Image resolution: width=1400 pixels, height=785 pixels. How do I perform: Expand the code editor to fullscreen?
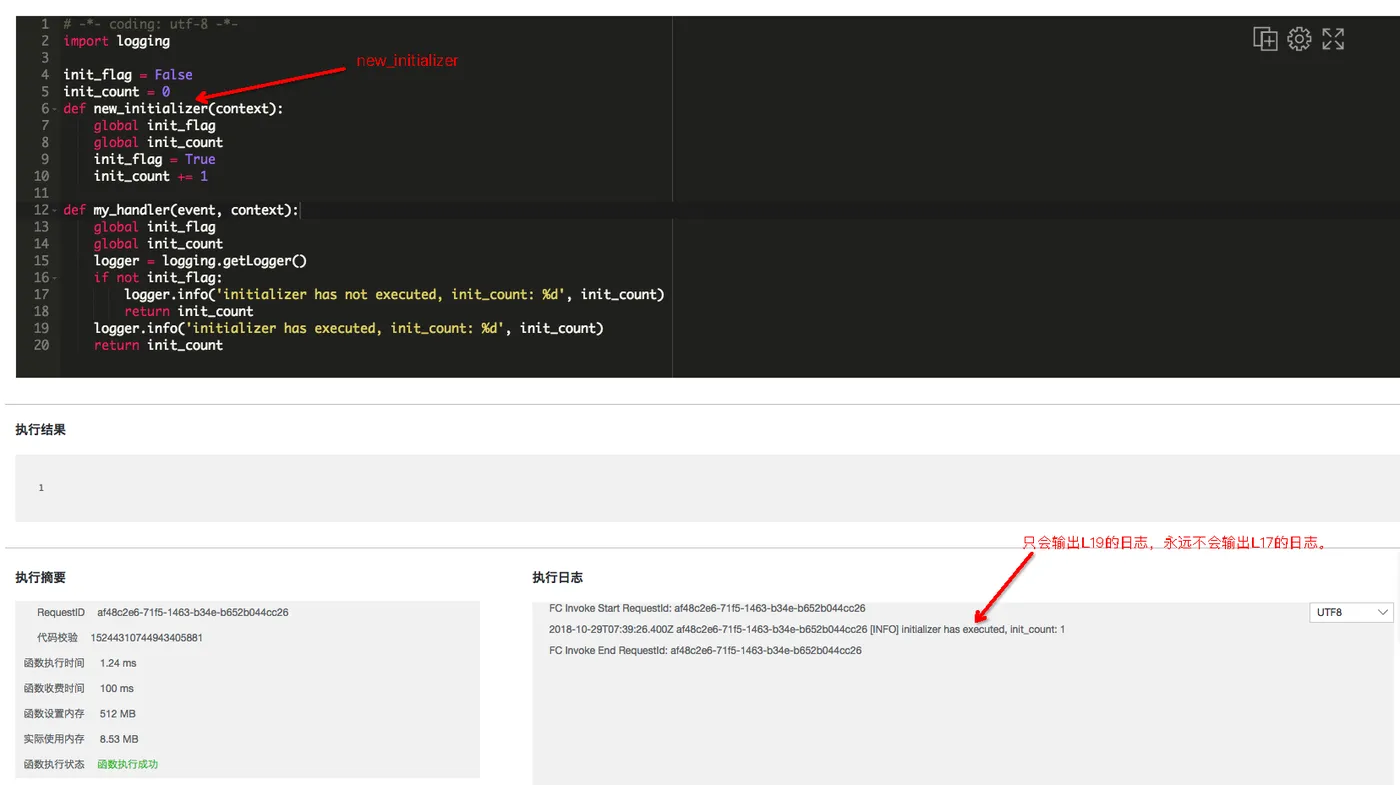click(x=1333, y=39)
